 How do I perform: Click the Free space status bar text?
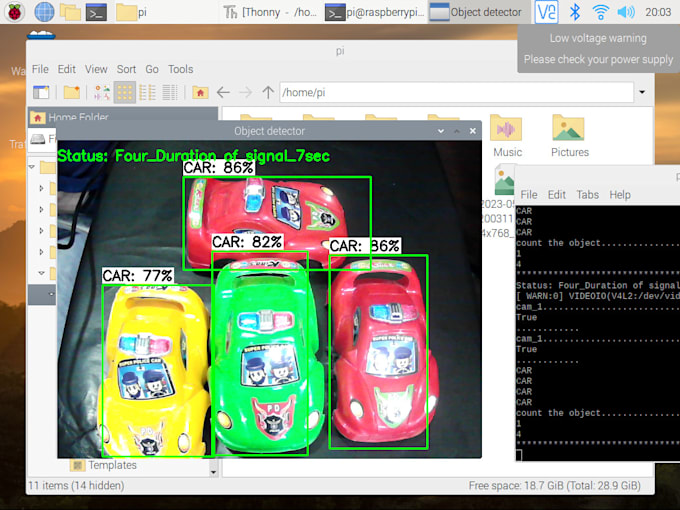pyautogui.click(x=555, y=485)
